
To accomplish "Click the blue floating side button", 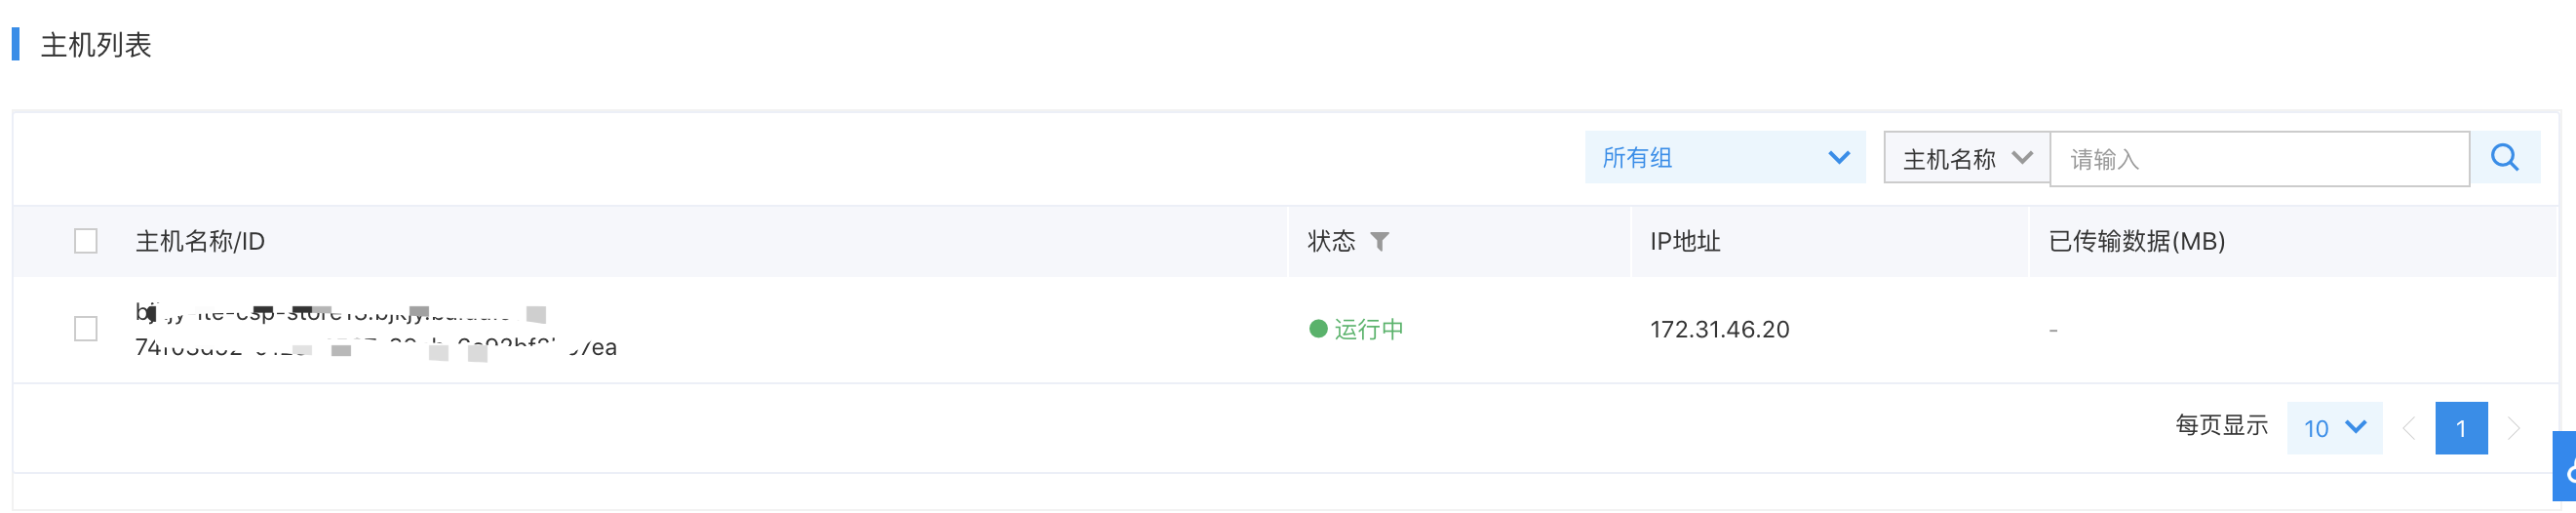I will (x=2564, y=467).
